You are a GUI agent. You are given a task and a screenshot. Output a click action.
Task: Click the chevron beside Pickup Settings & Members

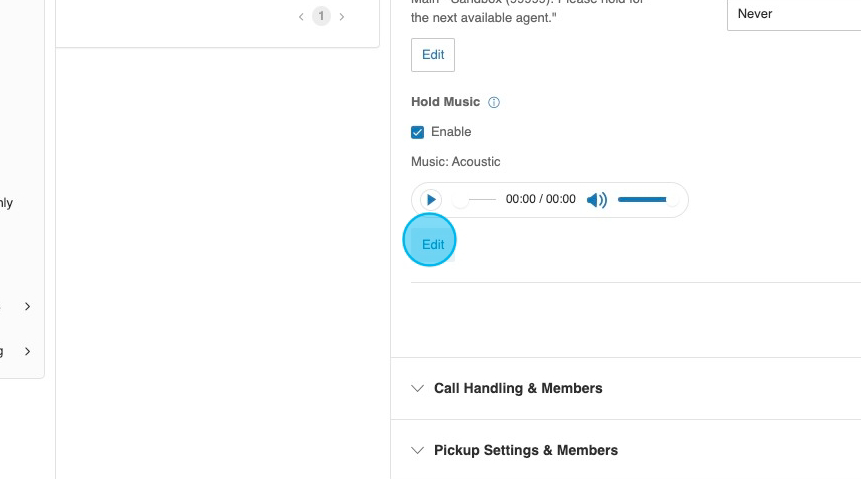pyautogui.click(x=418, y=450)
